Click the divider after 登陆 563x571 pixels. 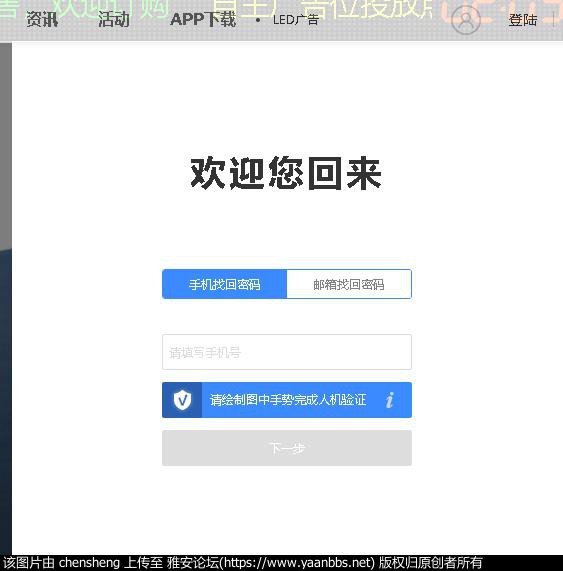tap(554, 20)
